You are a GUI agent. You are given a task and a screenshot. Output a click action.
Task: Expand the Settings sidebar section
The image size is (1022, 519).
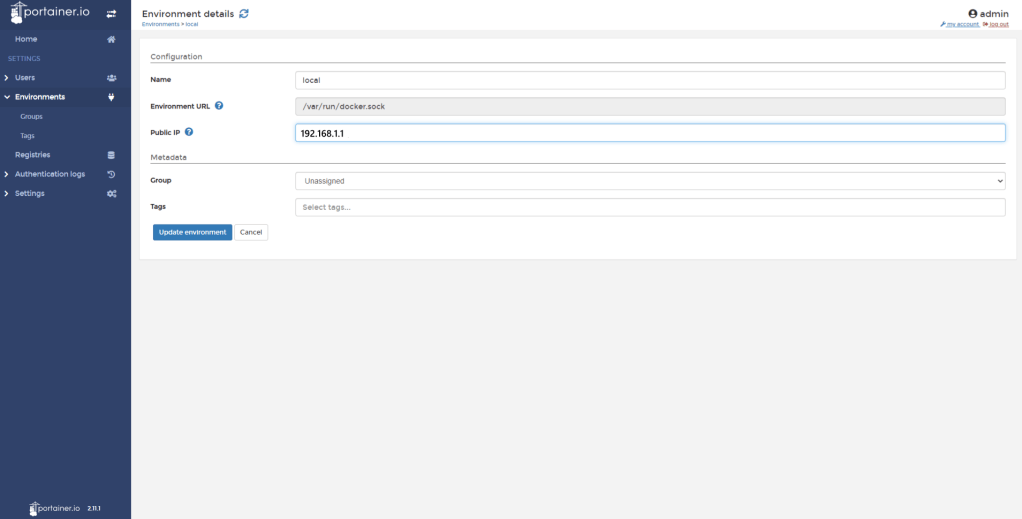click(8, 193)
